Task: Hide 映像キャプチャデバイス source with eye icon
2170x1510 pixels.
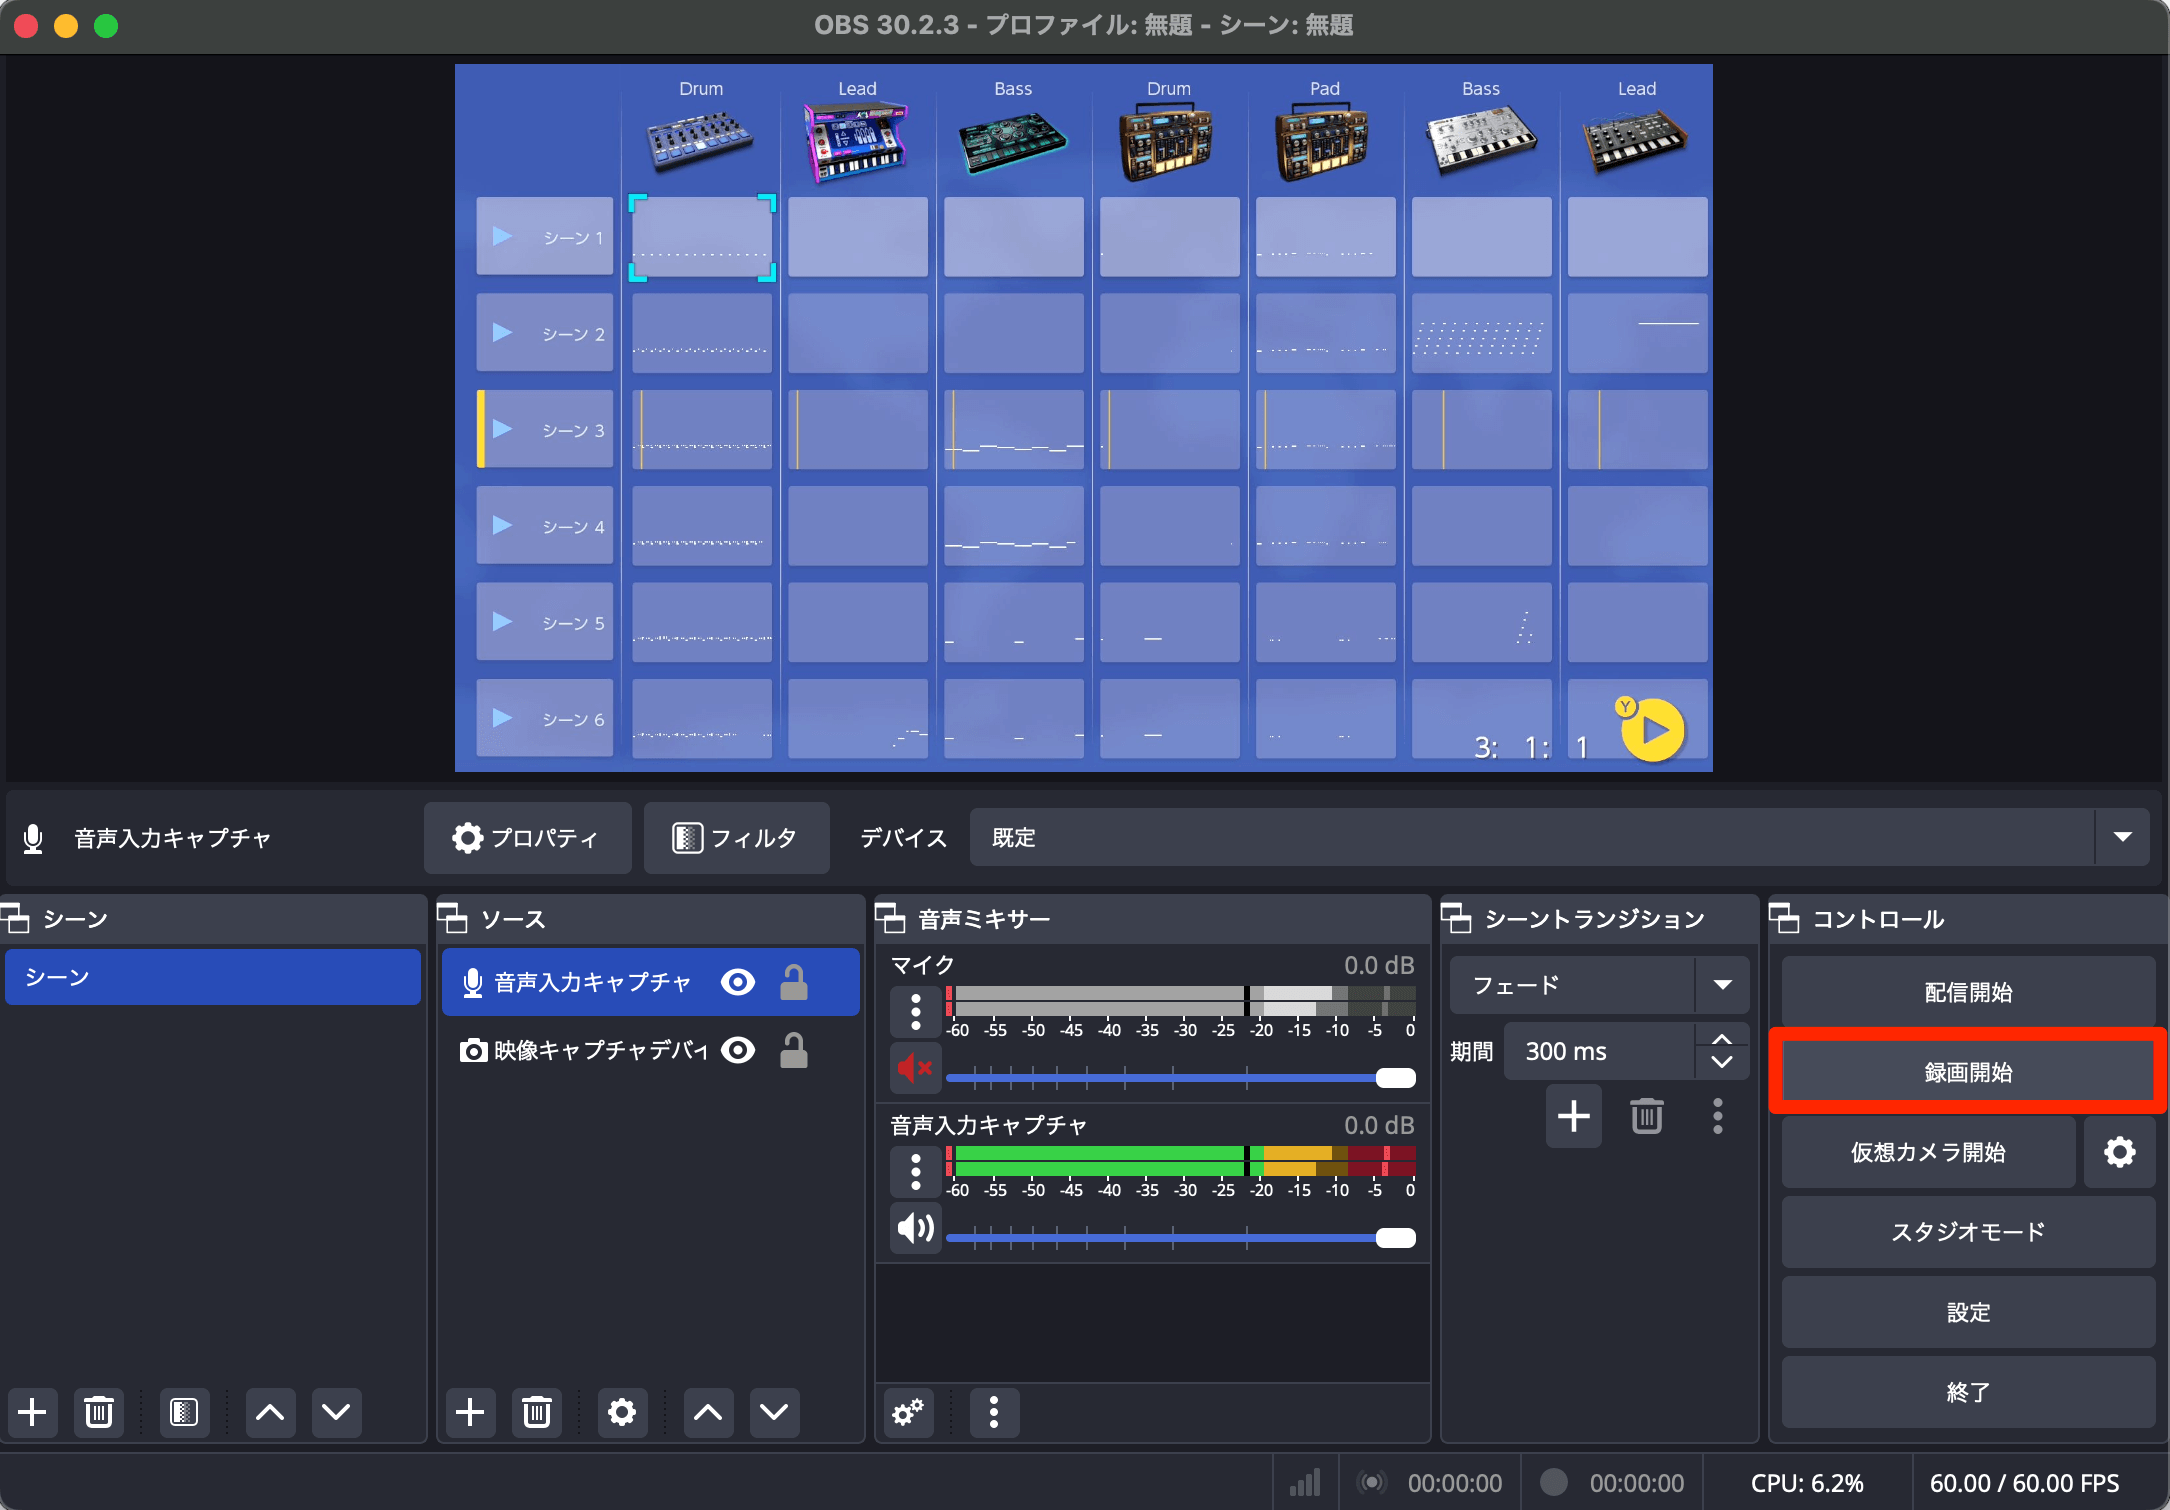Action: tap(738, 1050)
